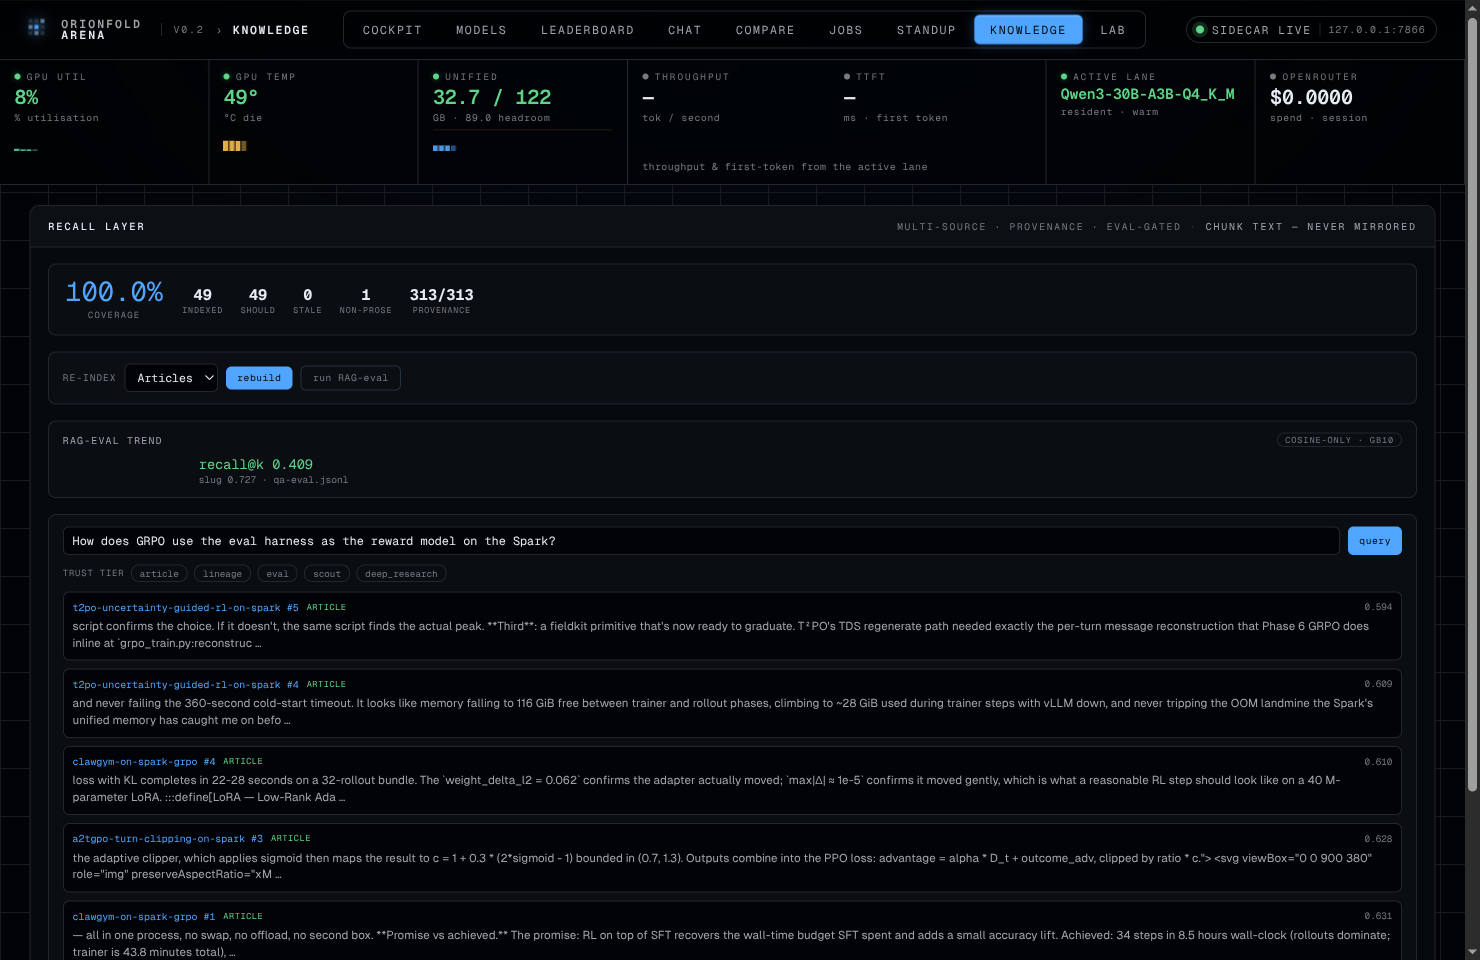Open the Standup tab
Image resolution: width=1480 pixels, height=960 pixels.
926,30
